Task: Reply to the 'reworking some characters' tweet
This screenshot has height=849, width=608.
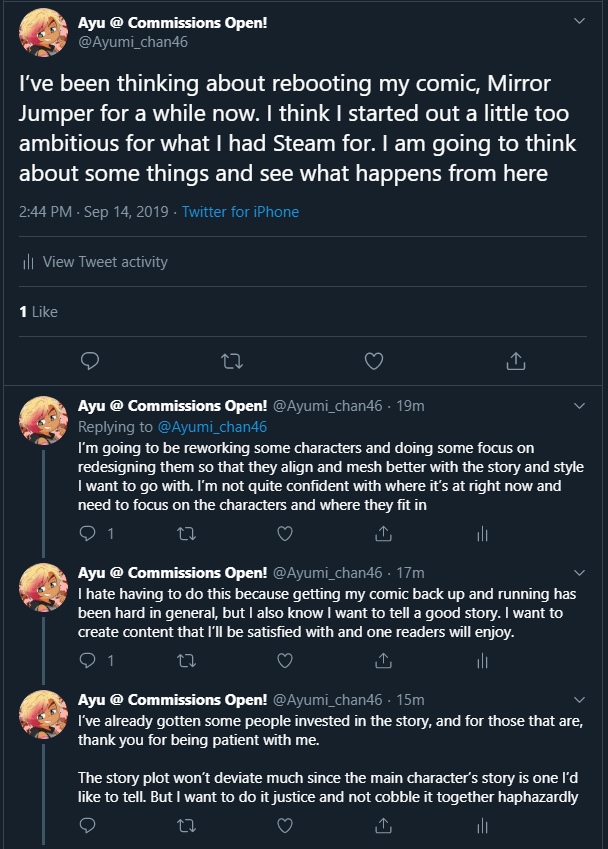Action: 88,534
